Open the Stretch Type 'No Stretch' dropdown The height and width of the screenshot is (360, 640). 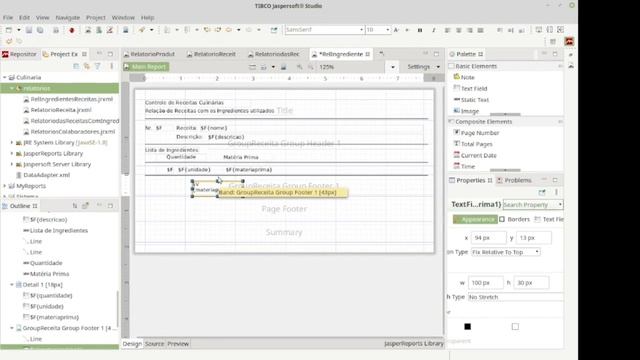[x=516, y=297]
